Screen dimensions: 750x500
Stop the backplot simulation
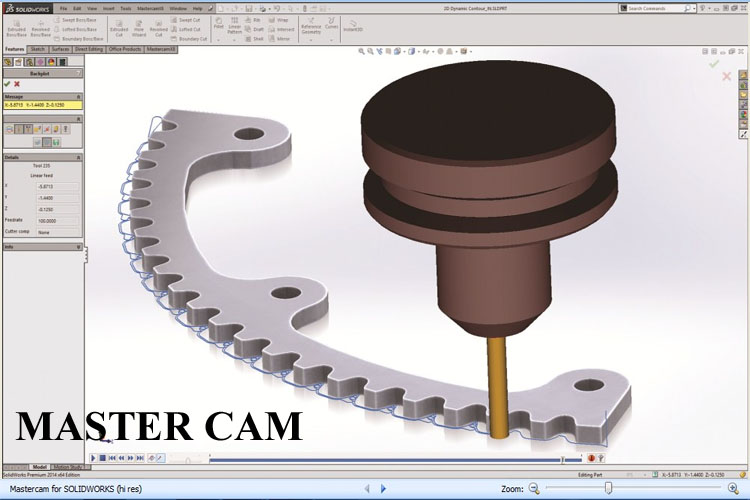coord(102,458)
